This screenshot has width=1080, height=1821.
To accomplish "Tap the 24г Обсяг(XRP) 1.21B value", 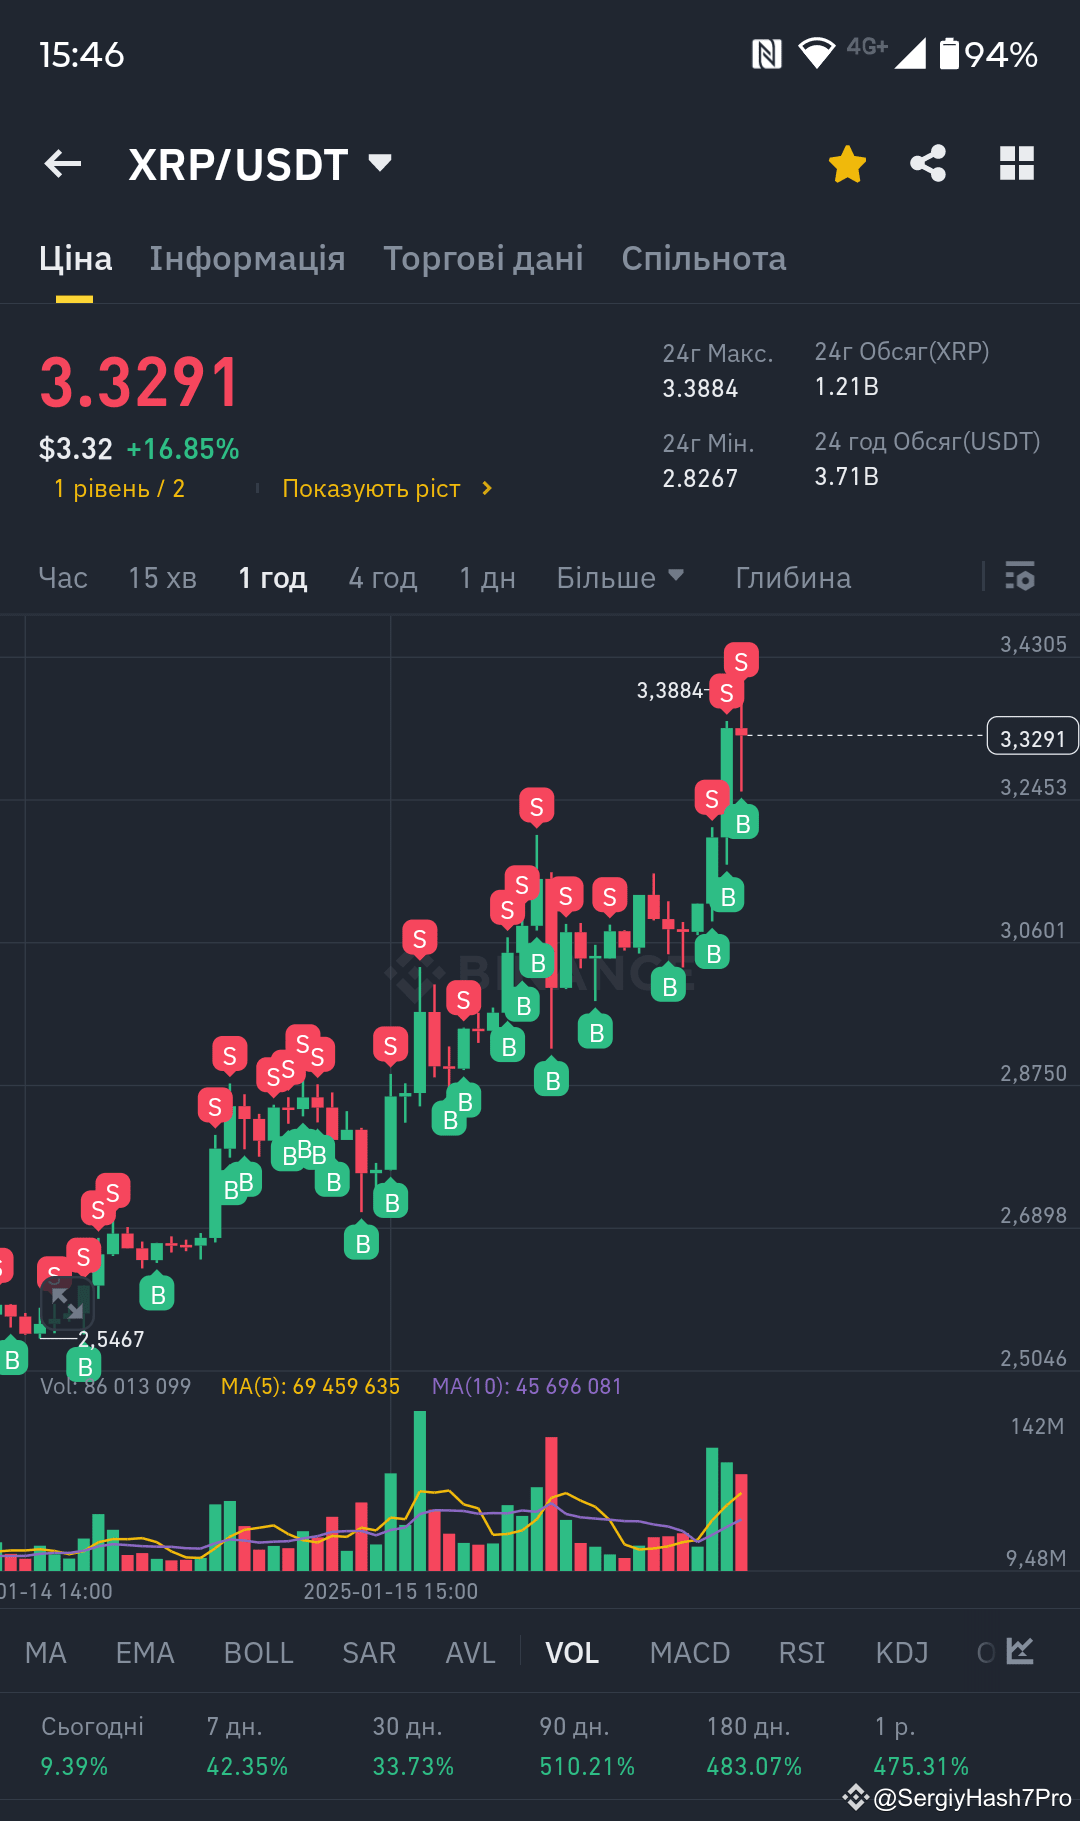I will pos(846,387).
